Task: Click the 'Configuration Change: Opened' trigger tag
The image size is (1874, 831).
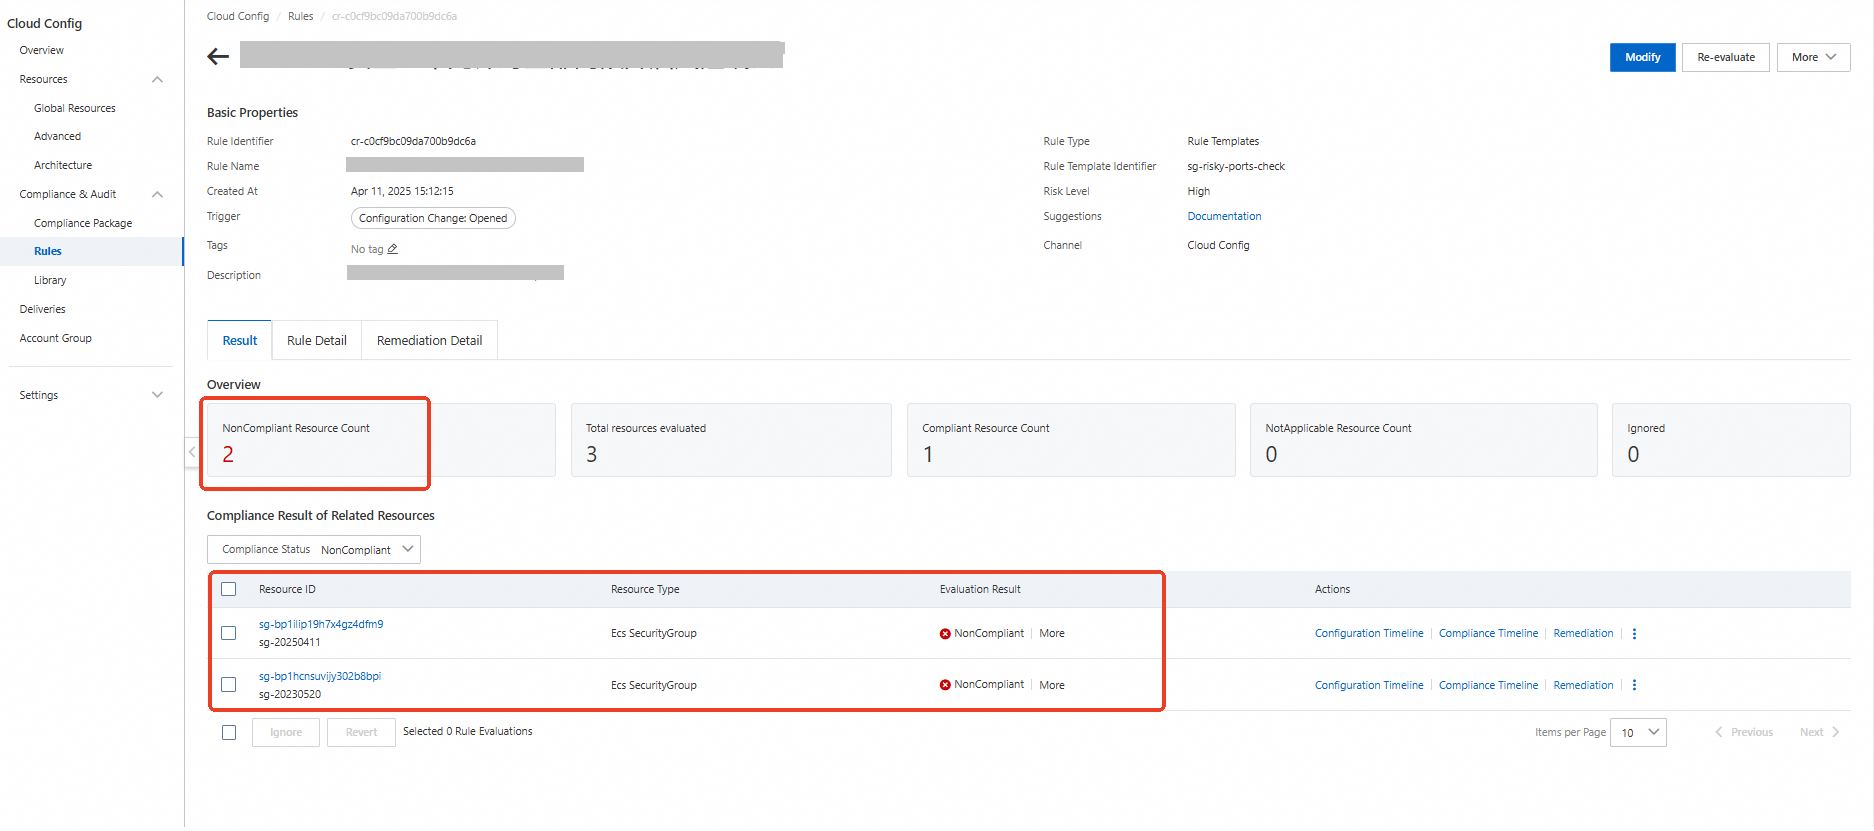Action: coord(433,218)
